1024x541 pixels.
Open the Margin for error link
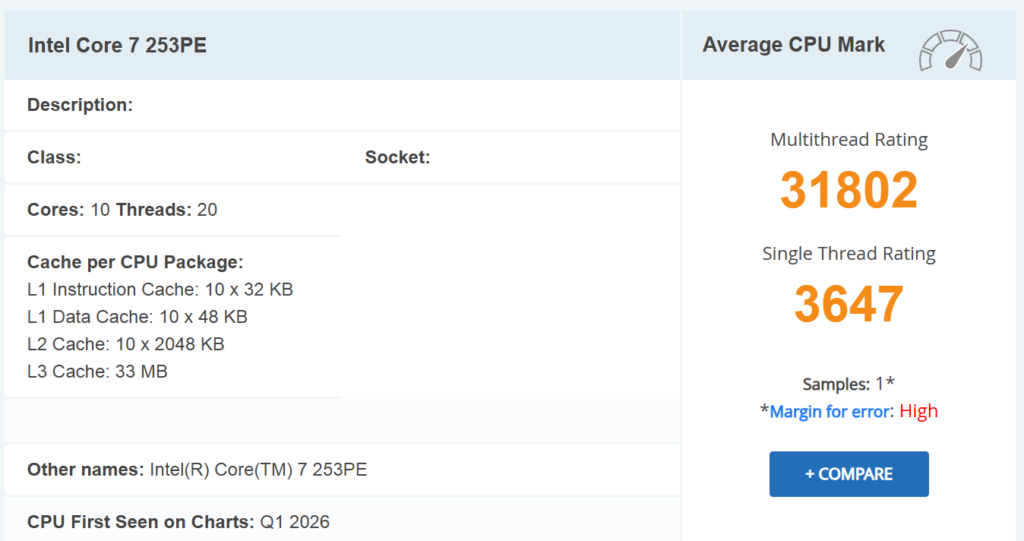coord(830,411)
